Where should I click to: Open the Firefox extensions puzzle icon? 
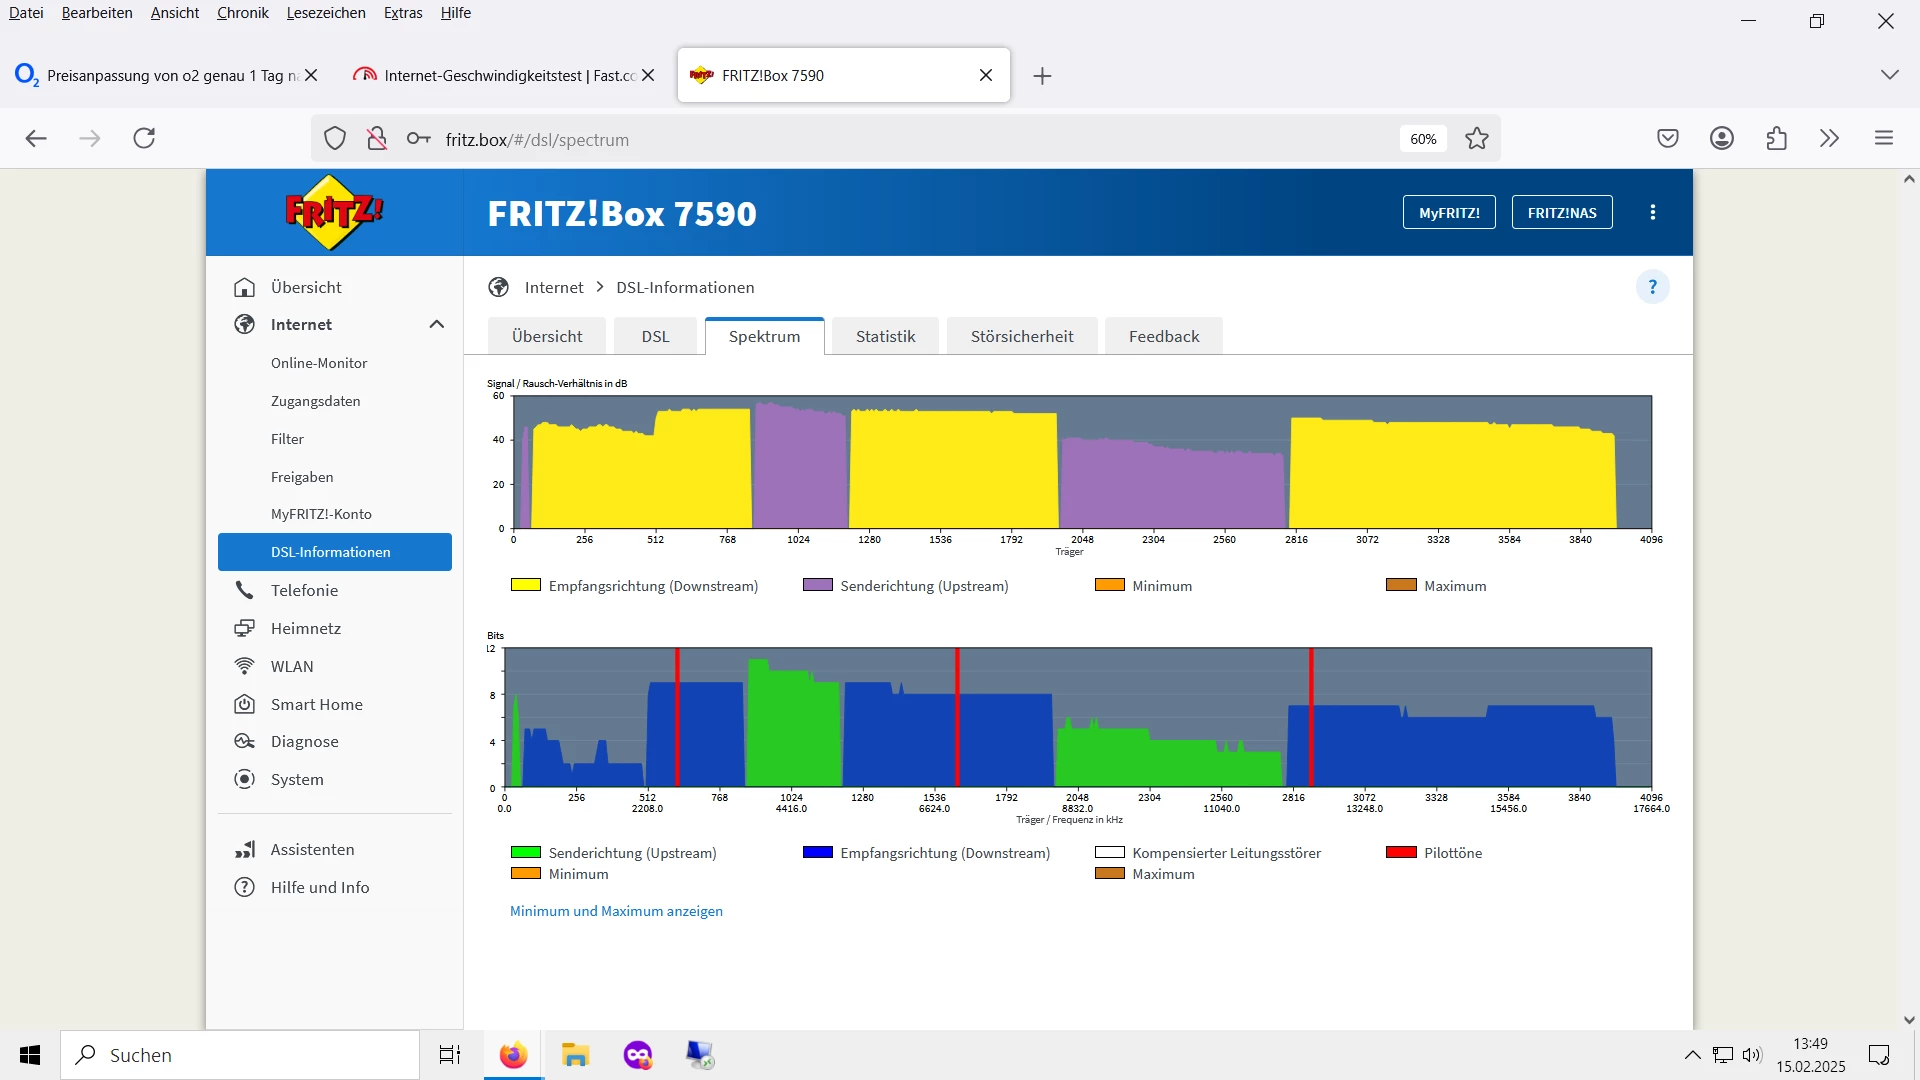[1776, 138]
